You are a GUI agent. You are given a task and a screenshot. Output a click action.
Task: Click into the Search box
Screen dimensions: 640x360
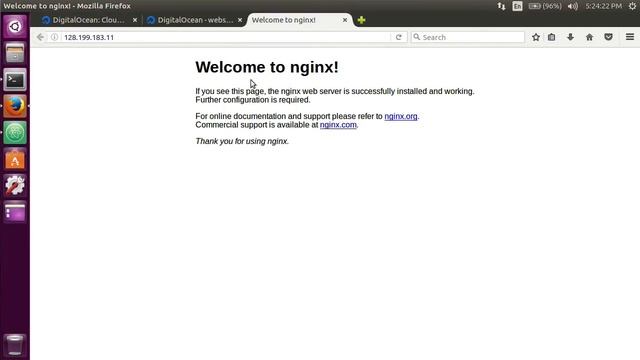pyautogui.click(x=468, y=37)
